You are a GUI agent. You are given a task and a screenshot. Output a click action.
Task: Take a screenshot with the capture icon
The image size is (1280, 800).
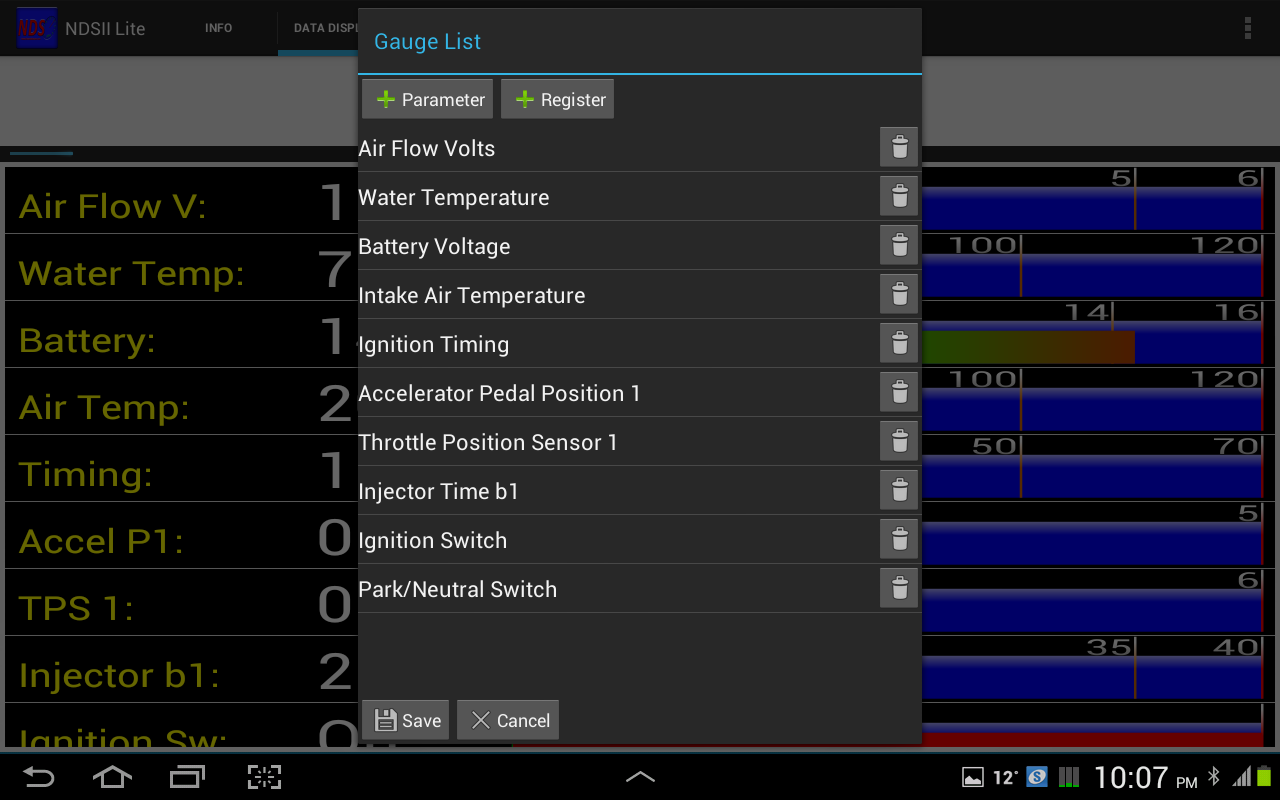(264, 777)
